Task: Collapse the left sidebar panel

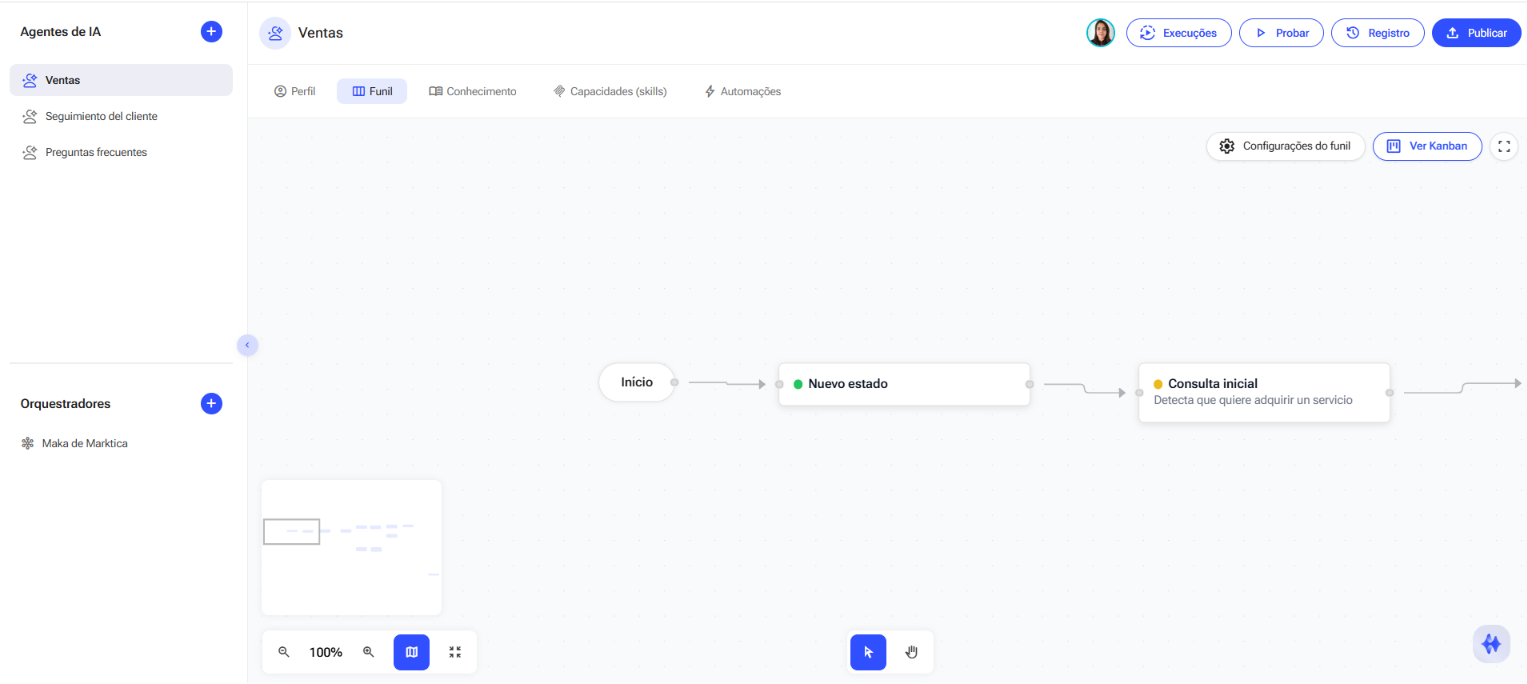Action: coord(247,345)
